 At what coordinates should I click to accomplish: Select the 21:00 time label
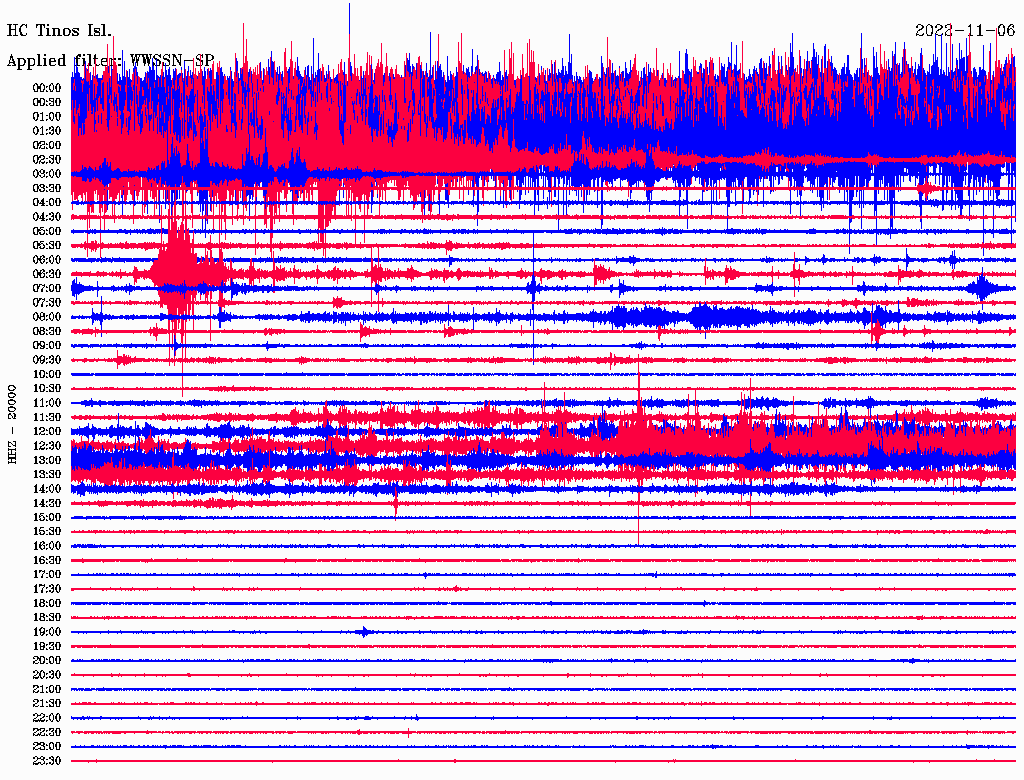(x=47, y=690)
